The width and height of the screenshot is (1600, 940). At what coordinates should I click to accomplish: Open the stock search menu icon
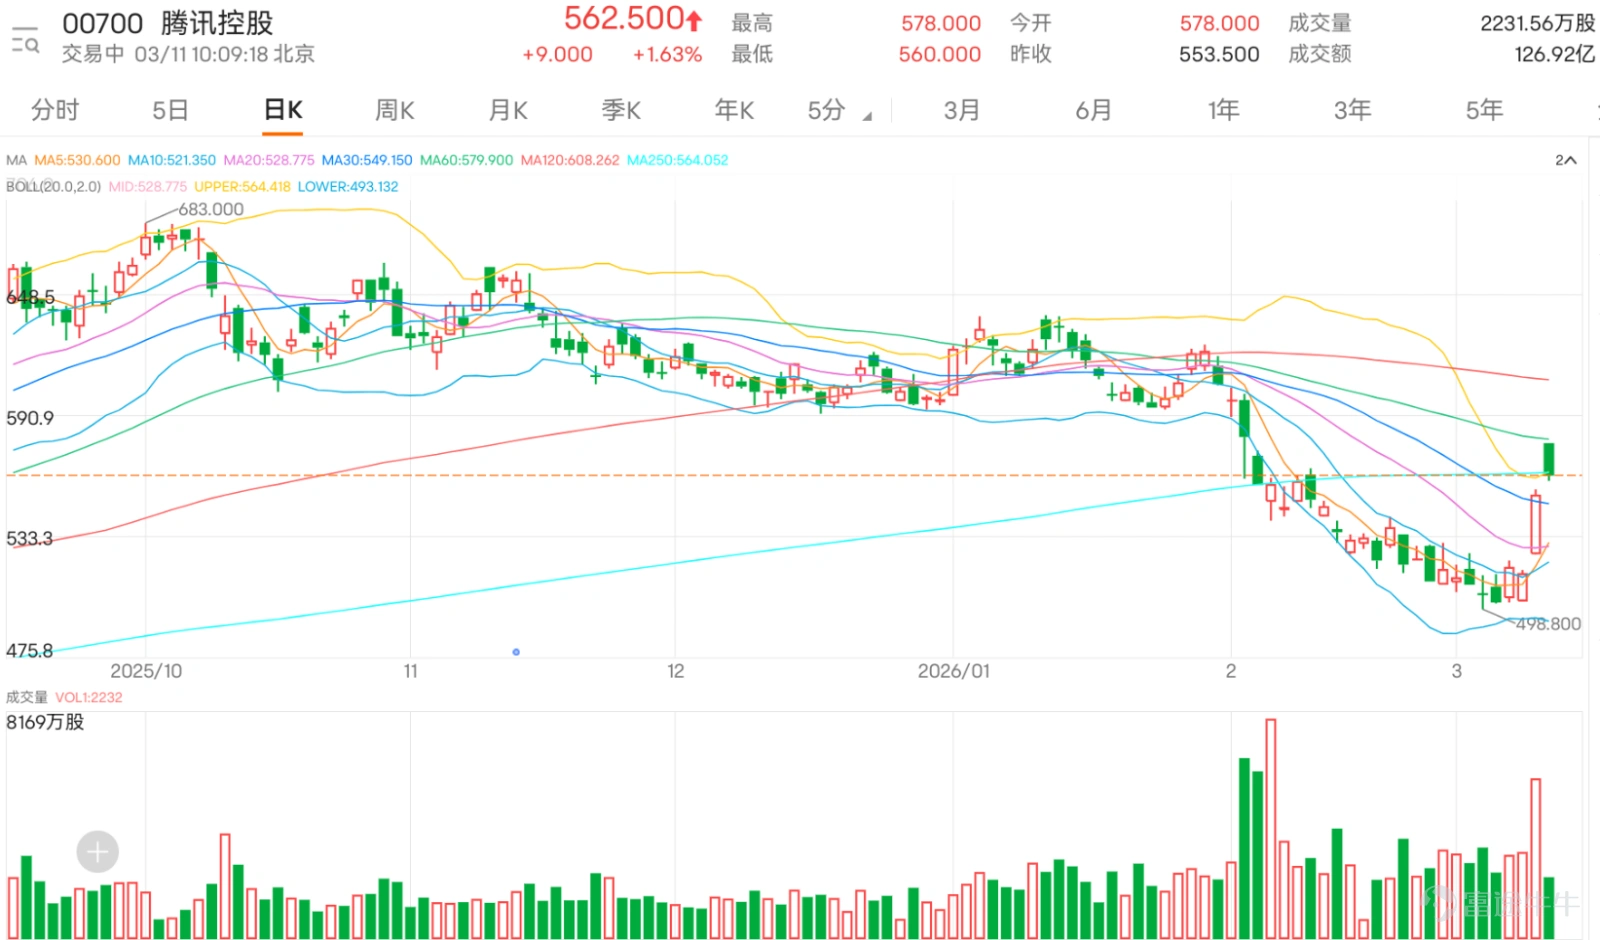24,39
